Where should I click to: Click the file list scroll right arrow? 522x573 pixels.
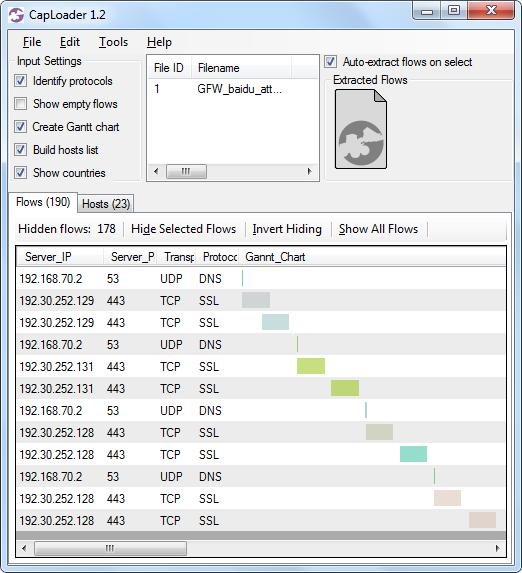[x=310, y=171]
